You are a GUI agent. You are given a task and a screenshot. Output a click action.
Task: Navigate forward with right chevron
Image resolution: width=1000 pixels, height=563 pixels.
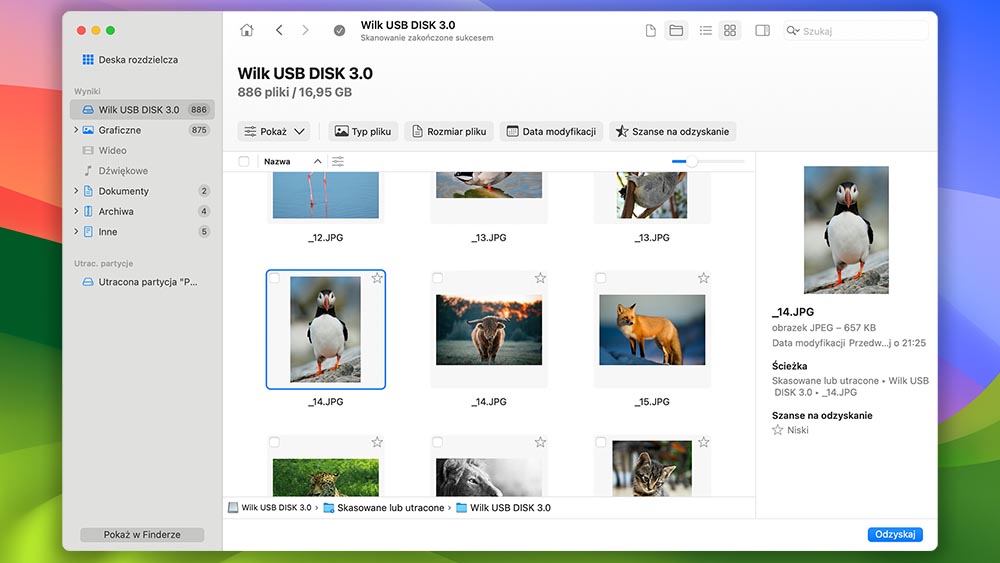[x=305, y=30]
